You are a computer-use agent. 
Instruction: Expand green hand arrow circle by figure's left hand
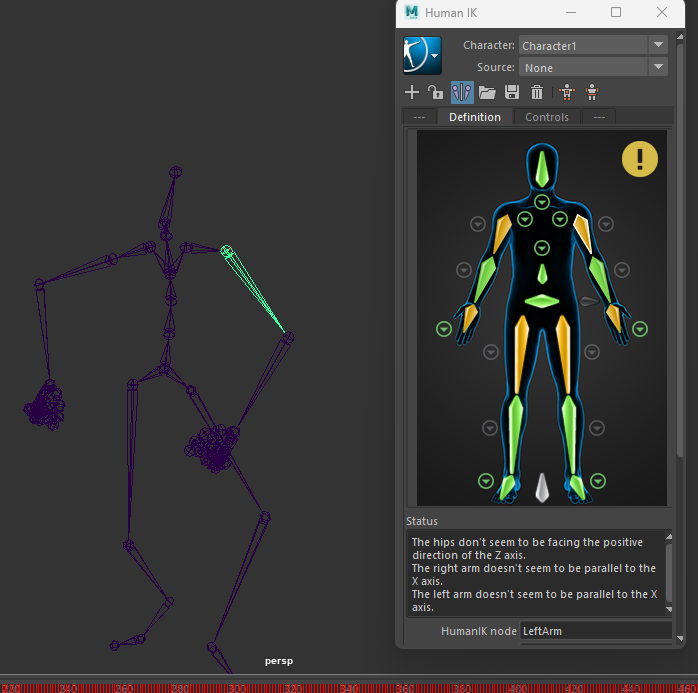pyautogui.click(x=640, y=329)
